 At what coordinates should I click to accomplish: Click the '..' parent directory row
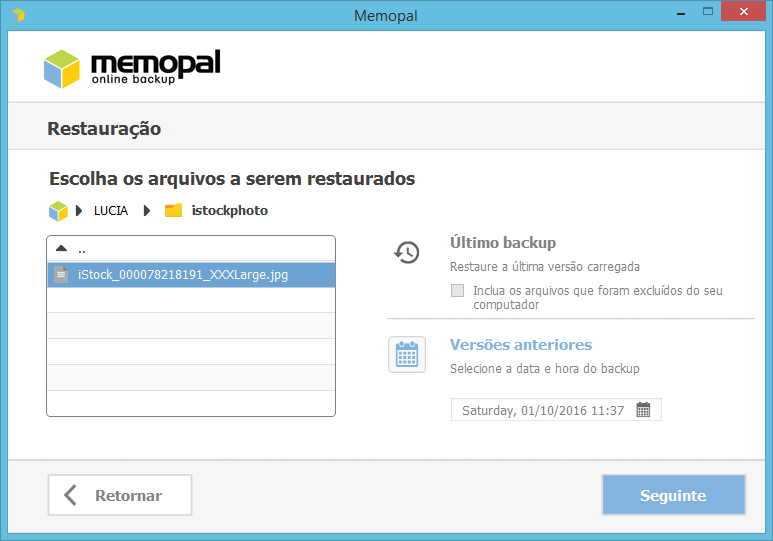point(191,249)
